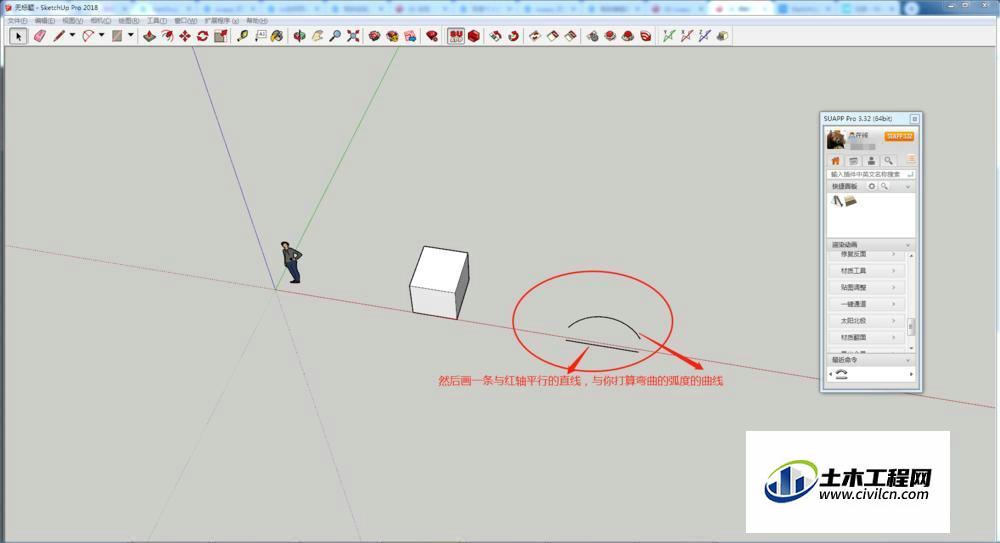Open the 编辑 (Edit) menu

coord(45,20)
